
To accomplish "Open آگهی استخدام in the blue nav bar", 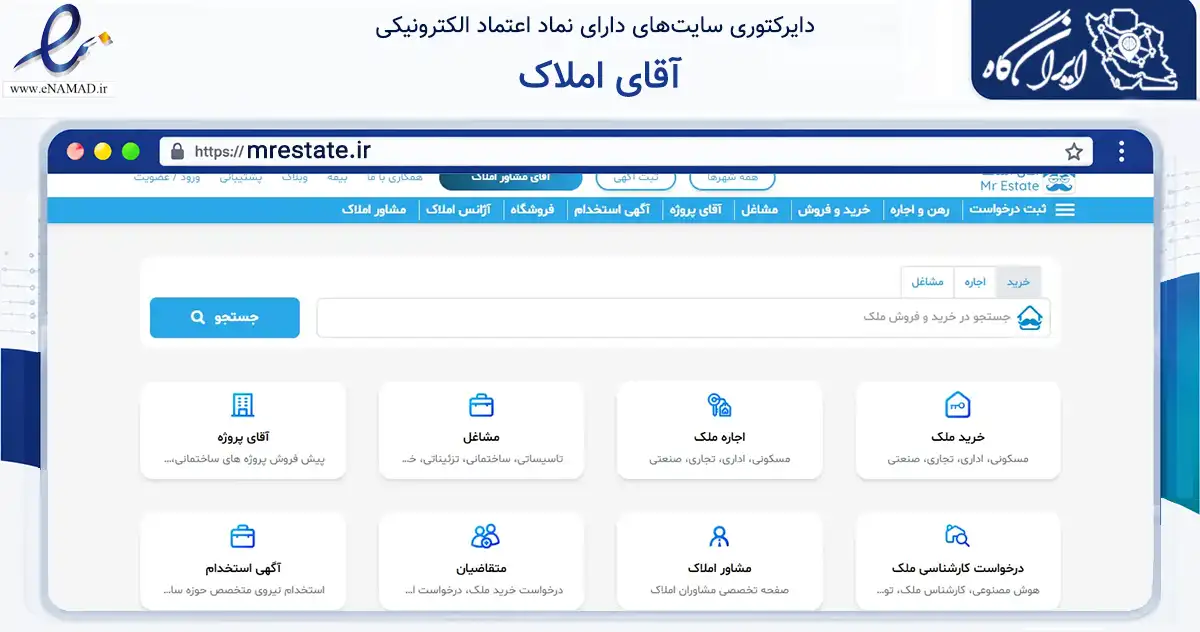I will pos(611,210).
